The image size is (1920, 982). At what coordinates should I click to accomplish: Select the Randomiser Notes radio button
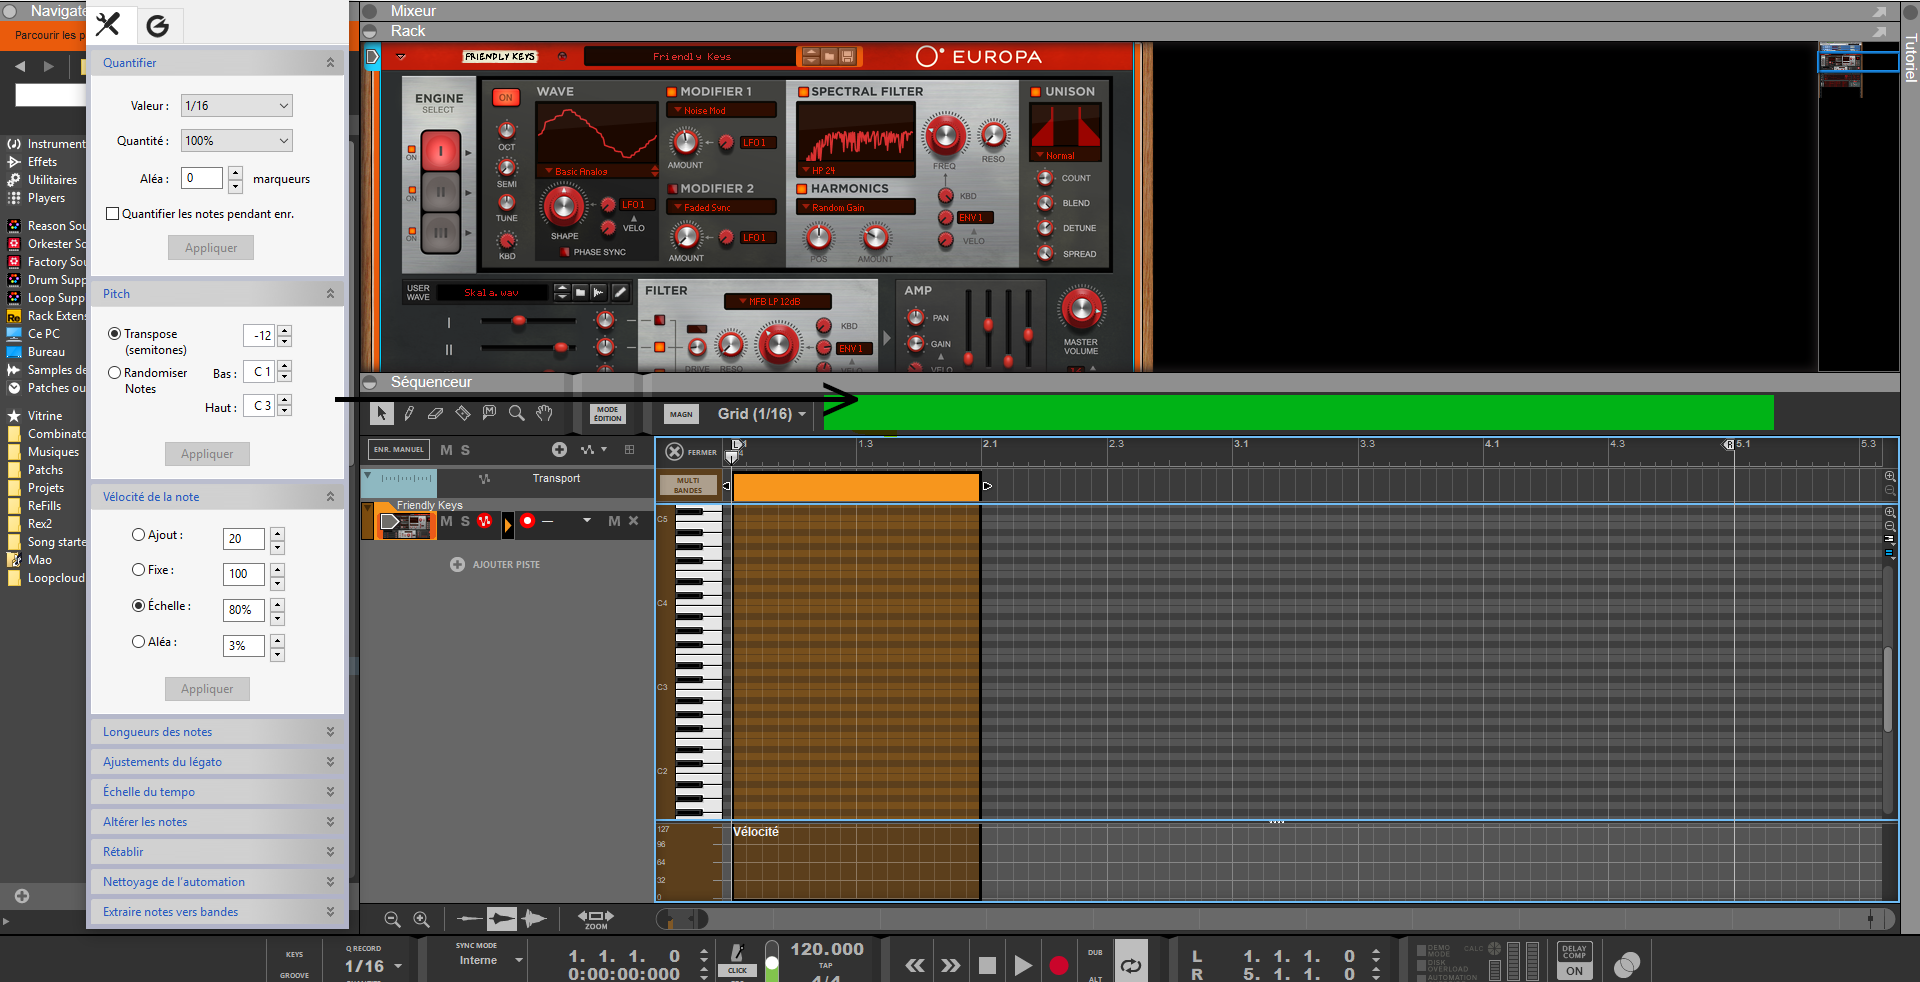pos(115,373)
